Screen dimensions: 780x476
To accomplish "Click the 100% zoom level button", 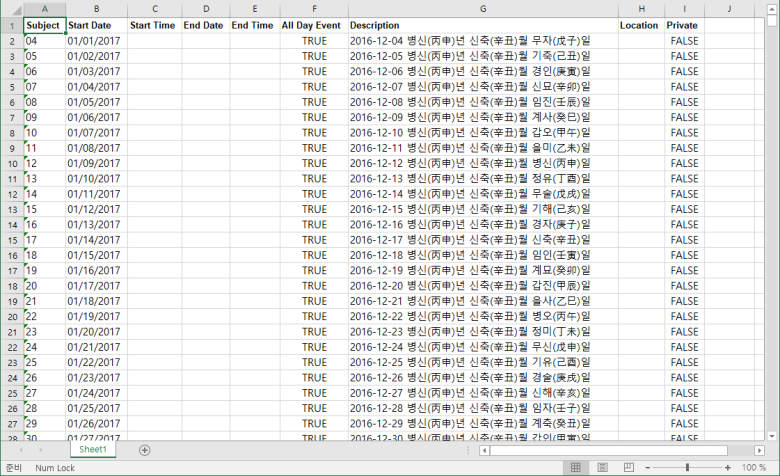I will click(x=754, y=468).
